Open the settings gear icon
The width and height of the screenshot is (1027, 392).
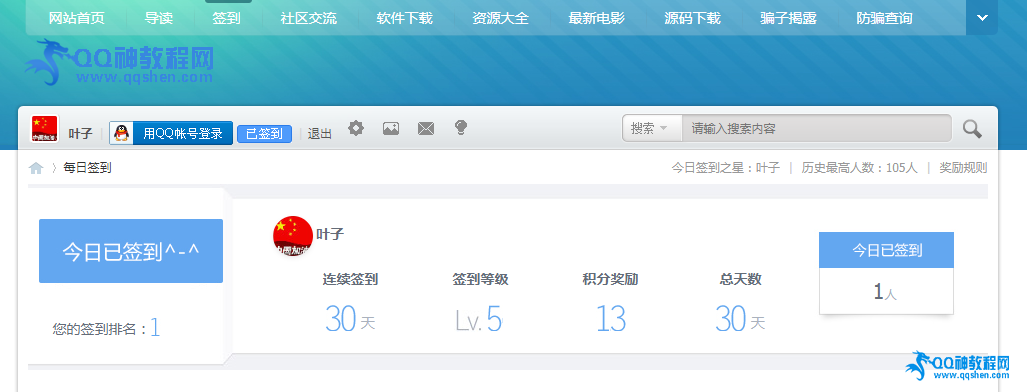tap(356, 128)
